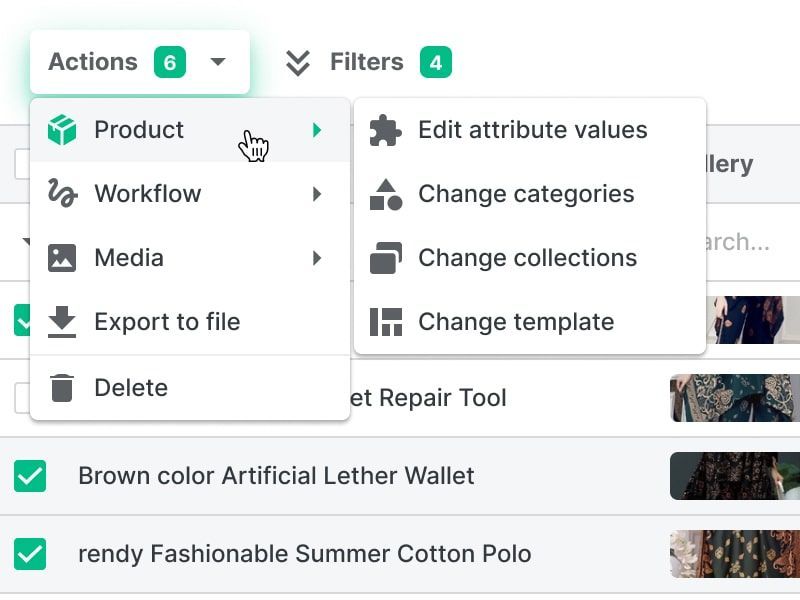The width and height of the screenshot is (800, 600).
Task: Click the shapes icon for categories
Action: 386,194
